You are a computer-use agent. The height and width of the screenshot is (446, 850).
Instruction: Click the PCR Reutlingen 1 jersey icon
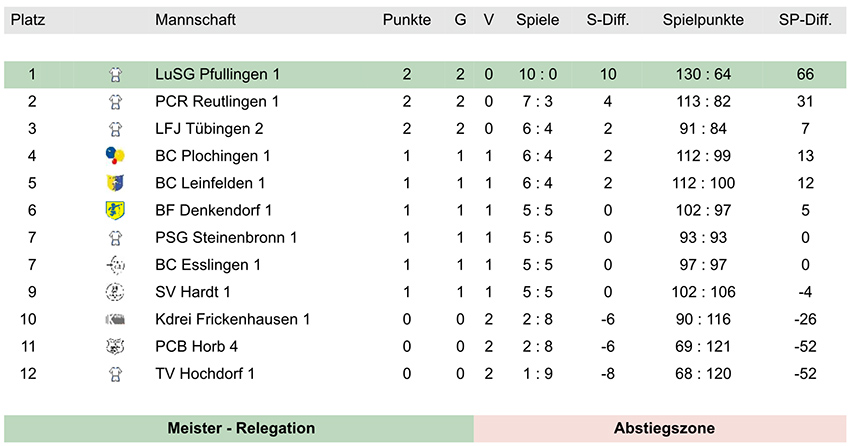pos(115,102)
